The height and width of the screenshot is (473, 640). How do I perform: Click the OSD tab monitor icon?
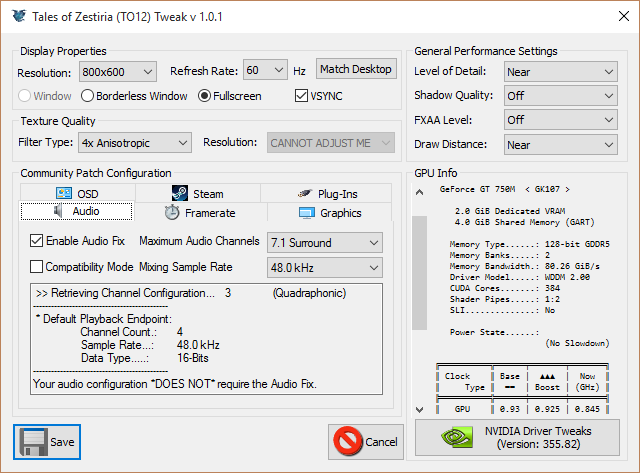(64, 193)
